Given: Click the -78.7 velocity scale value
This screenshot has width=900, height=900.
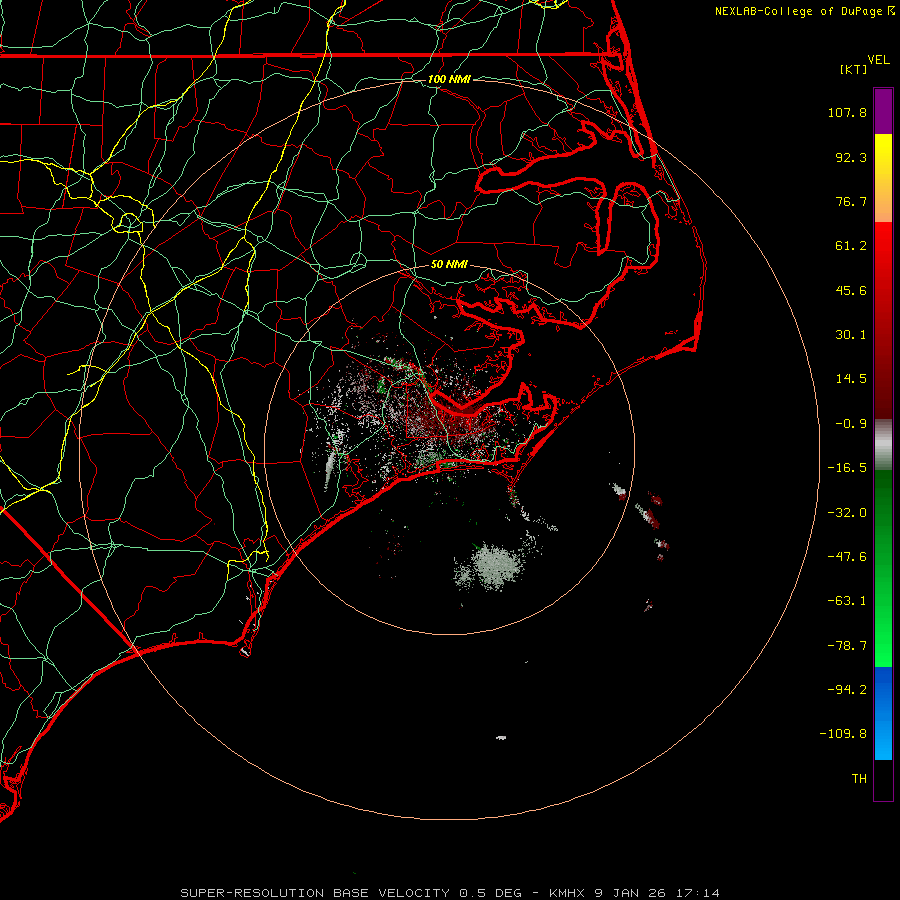Looking at the screenshot, I should (847, 646).
